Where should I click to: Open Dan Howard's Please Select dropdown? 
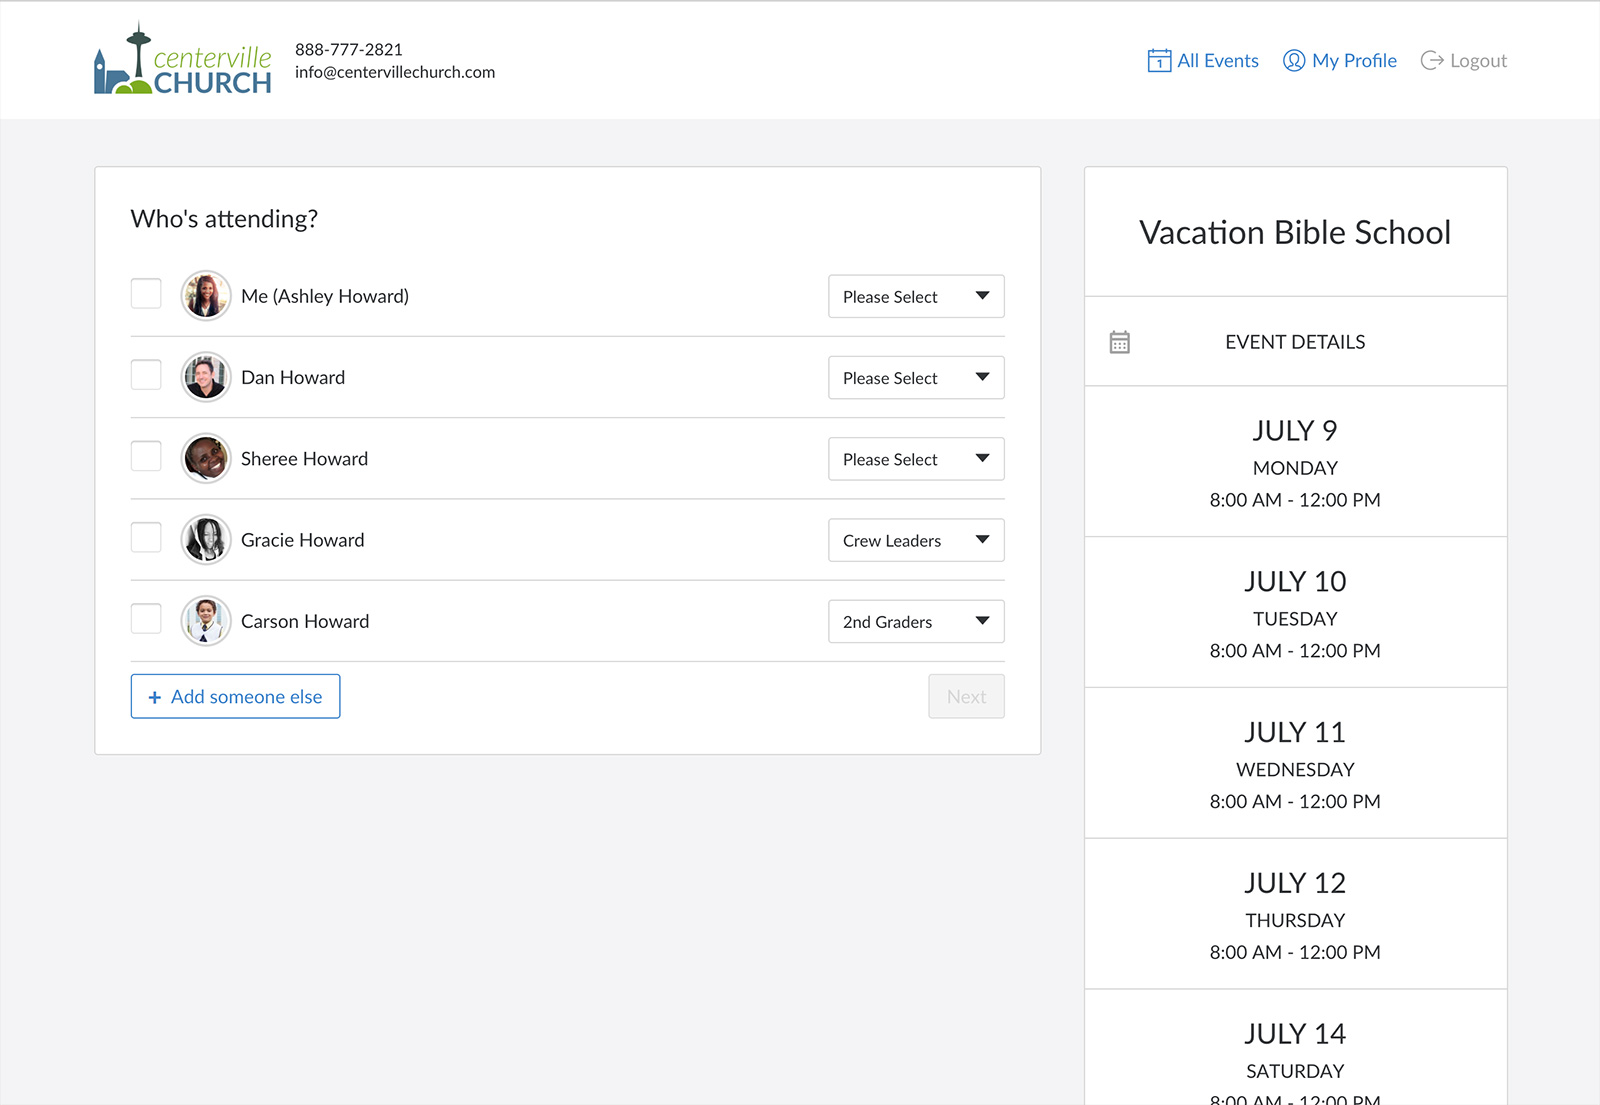click(x=915, y=378)
